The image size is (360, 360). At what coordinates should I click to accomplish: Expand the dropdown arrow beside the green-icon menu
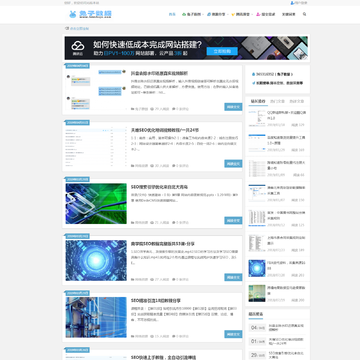click(x=203, y=15)
